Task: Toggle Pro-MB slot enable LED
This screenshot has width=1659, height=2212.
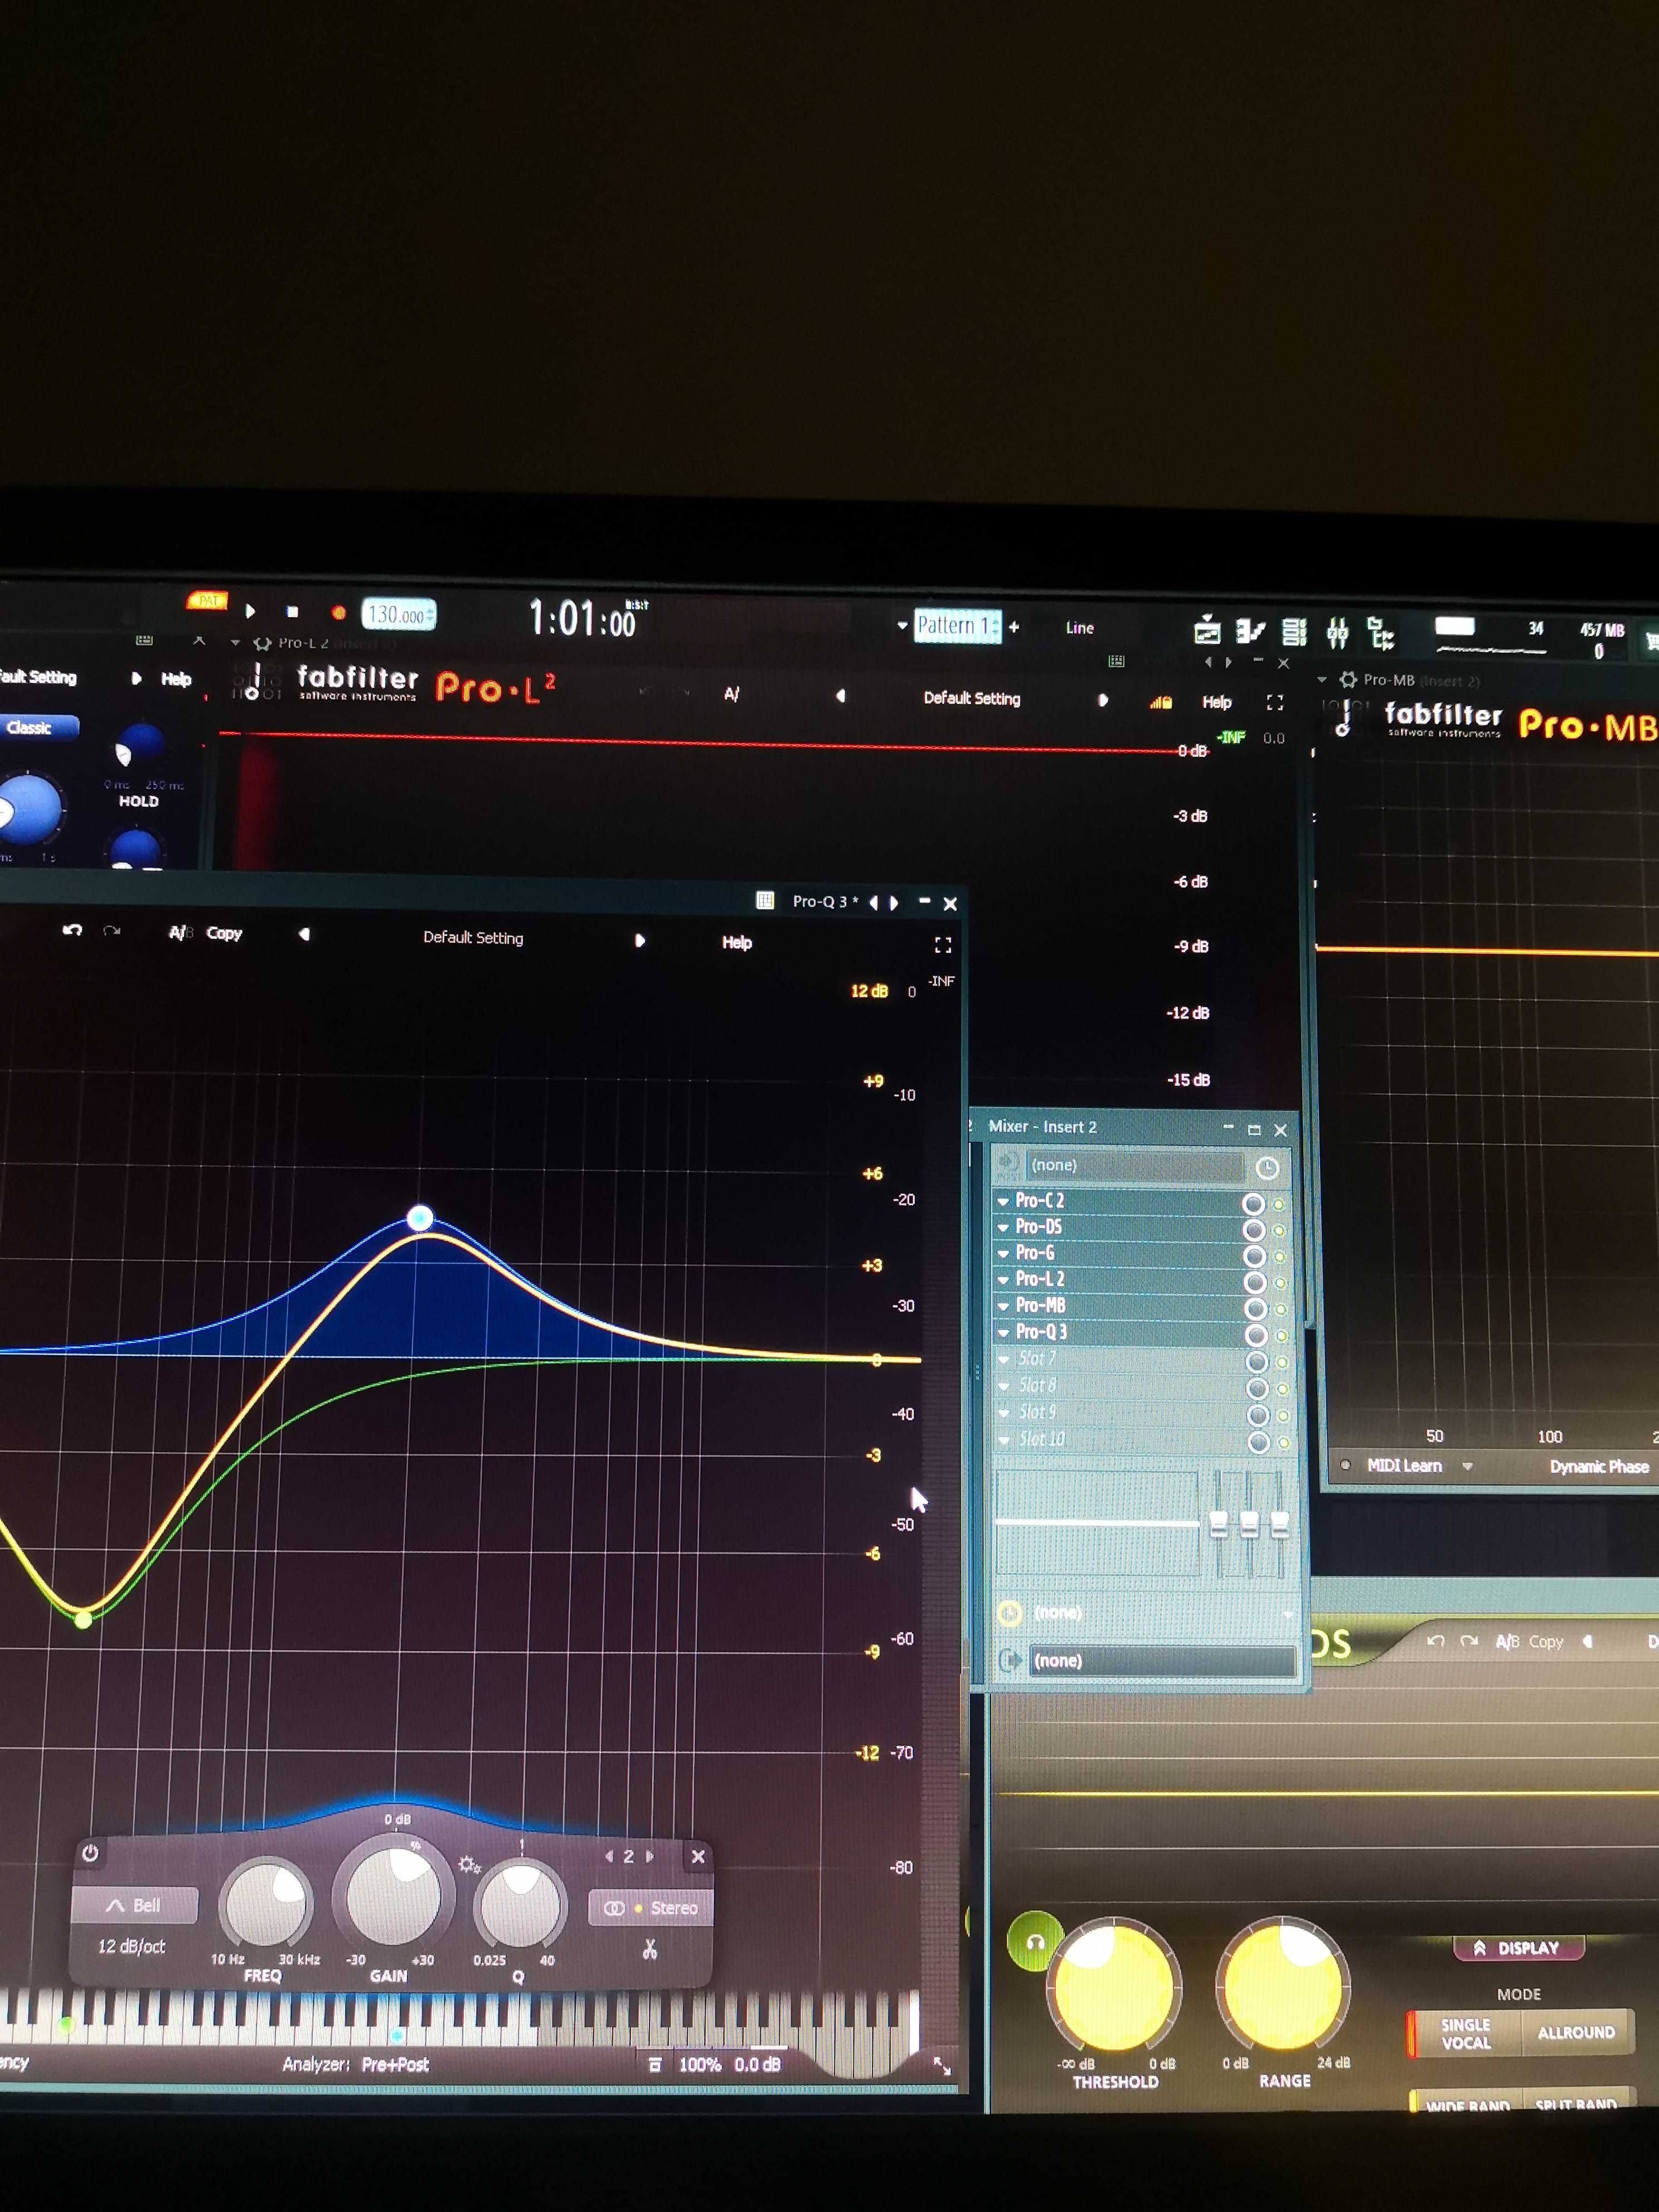Action: click(1281, 1309)
